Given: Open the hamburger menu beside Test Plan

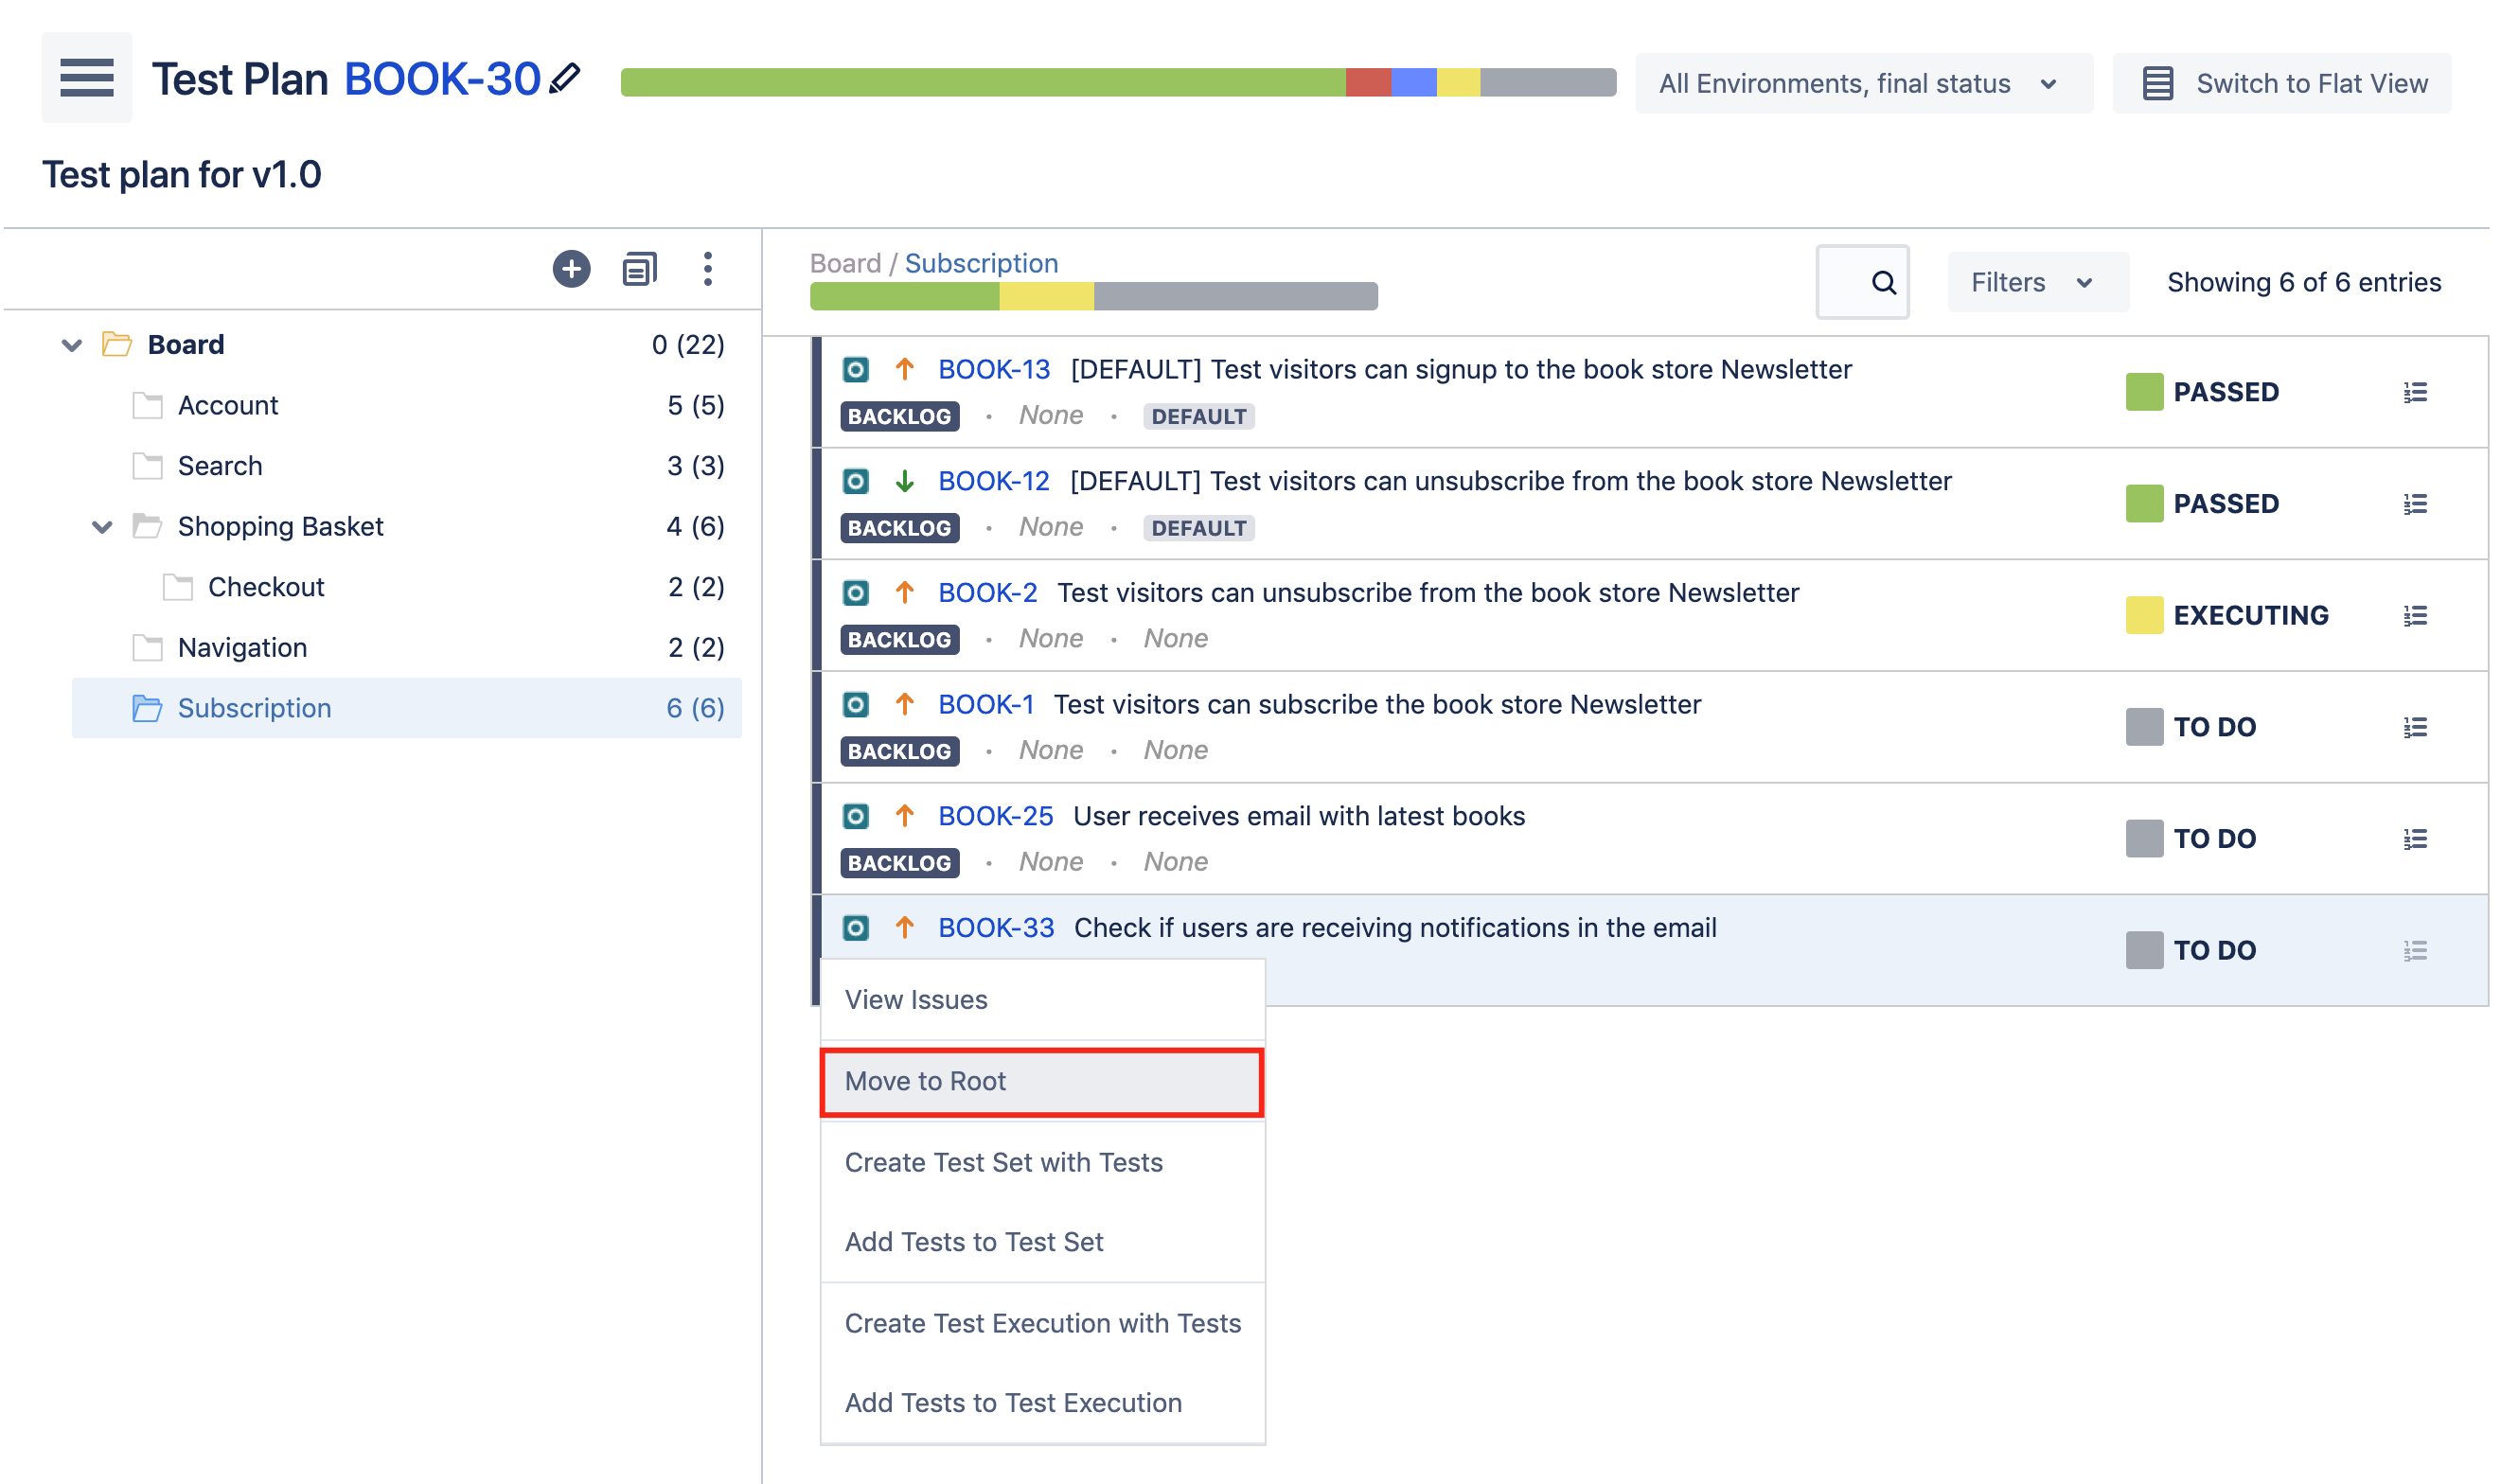Looking at the screenshot, I should click(x=87, y=77).
